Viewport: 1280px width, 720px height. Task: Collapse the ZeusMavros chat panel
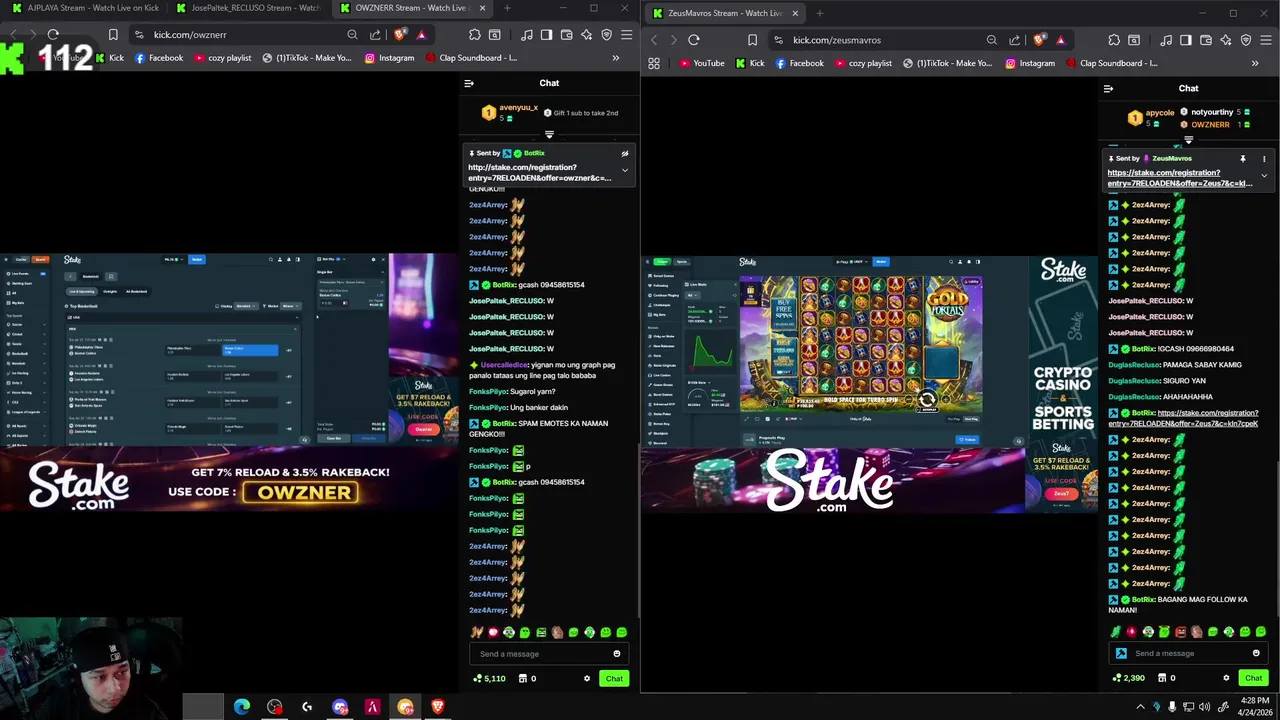point(1108,88)
